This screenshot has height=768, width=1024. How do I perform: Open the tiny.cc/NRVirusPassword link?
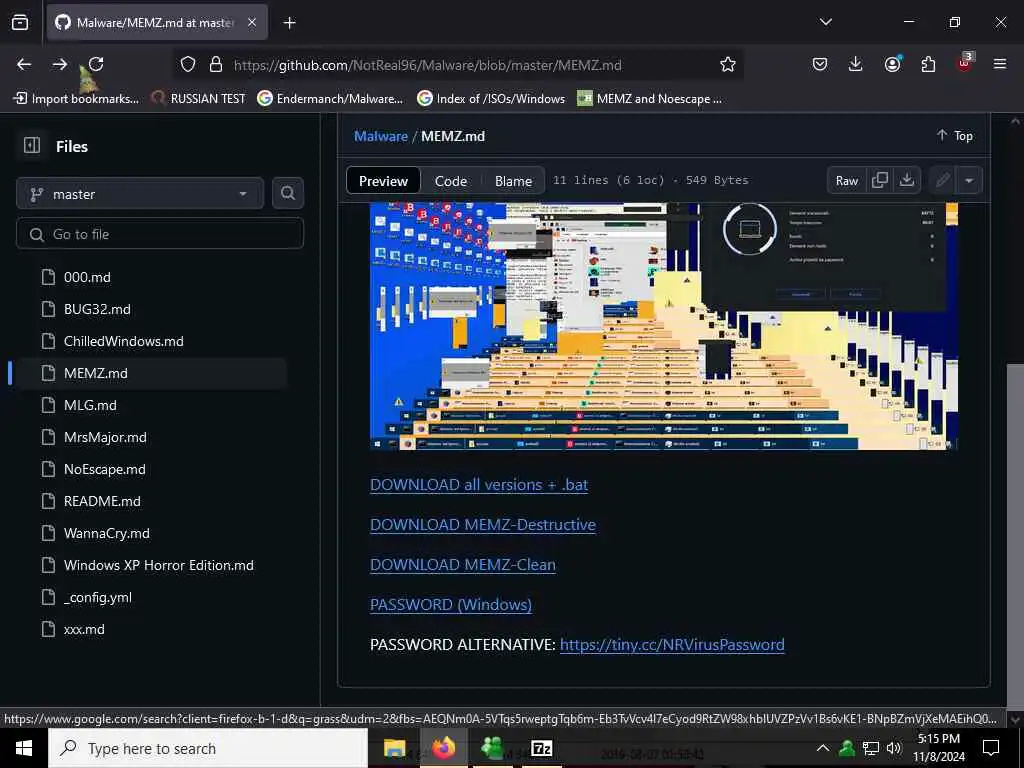[672, 645]
